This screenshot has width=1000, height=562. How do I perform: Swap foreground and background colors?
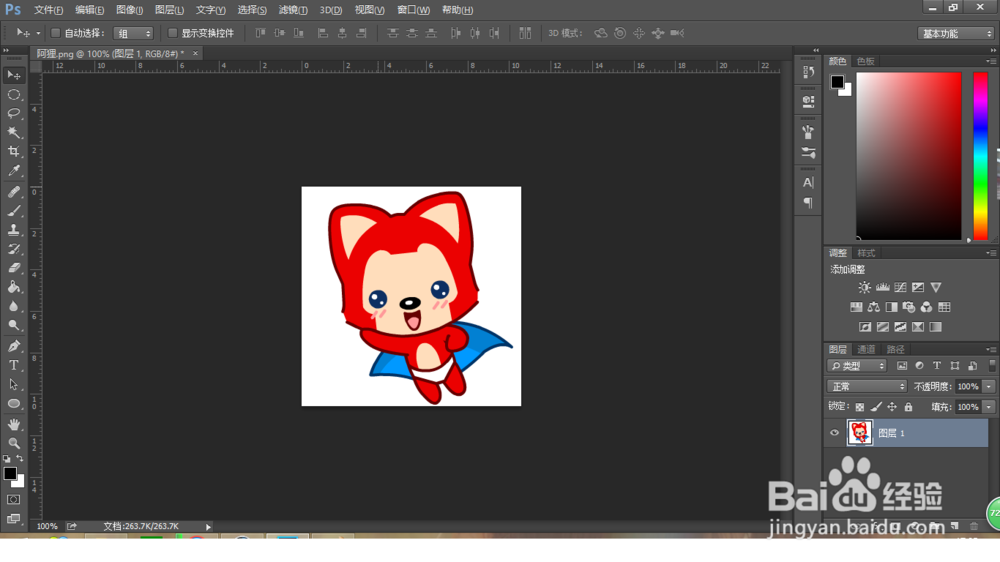(x=20, y=458)
